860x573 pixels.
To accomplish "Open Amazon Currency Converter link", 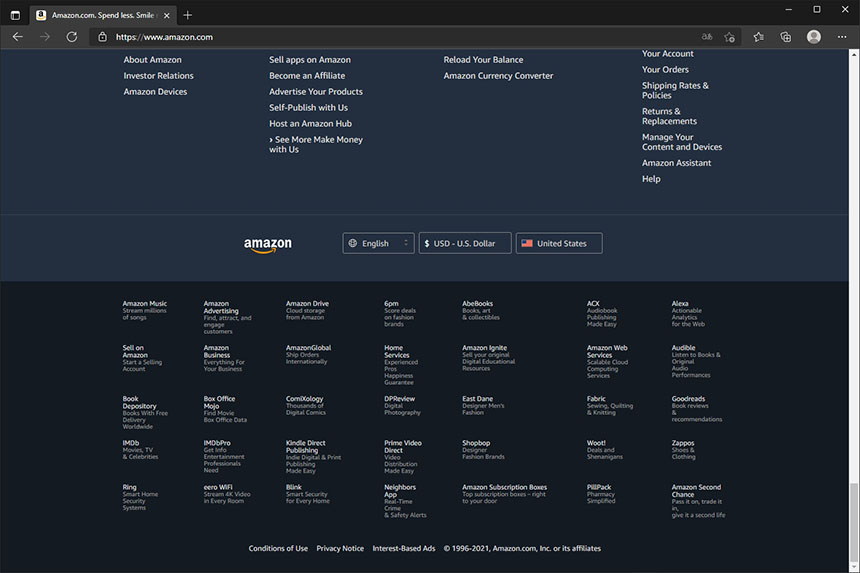I will (x=499, y=76).
